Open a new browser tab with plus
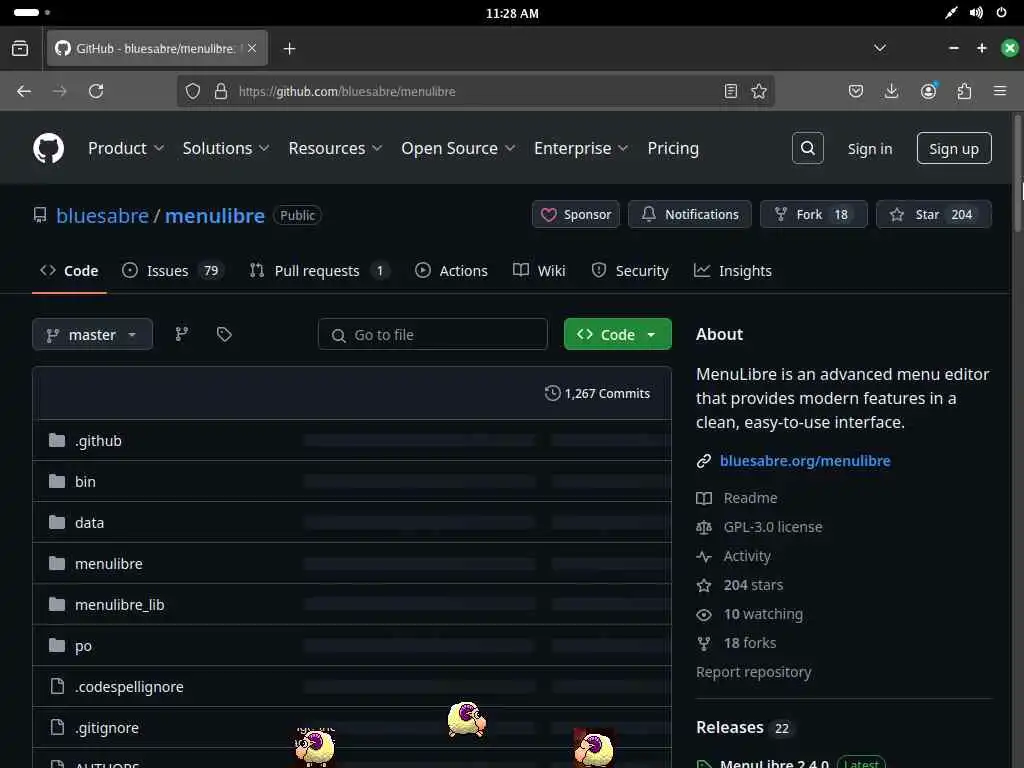 [289, 48]
